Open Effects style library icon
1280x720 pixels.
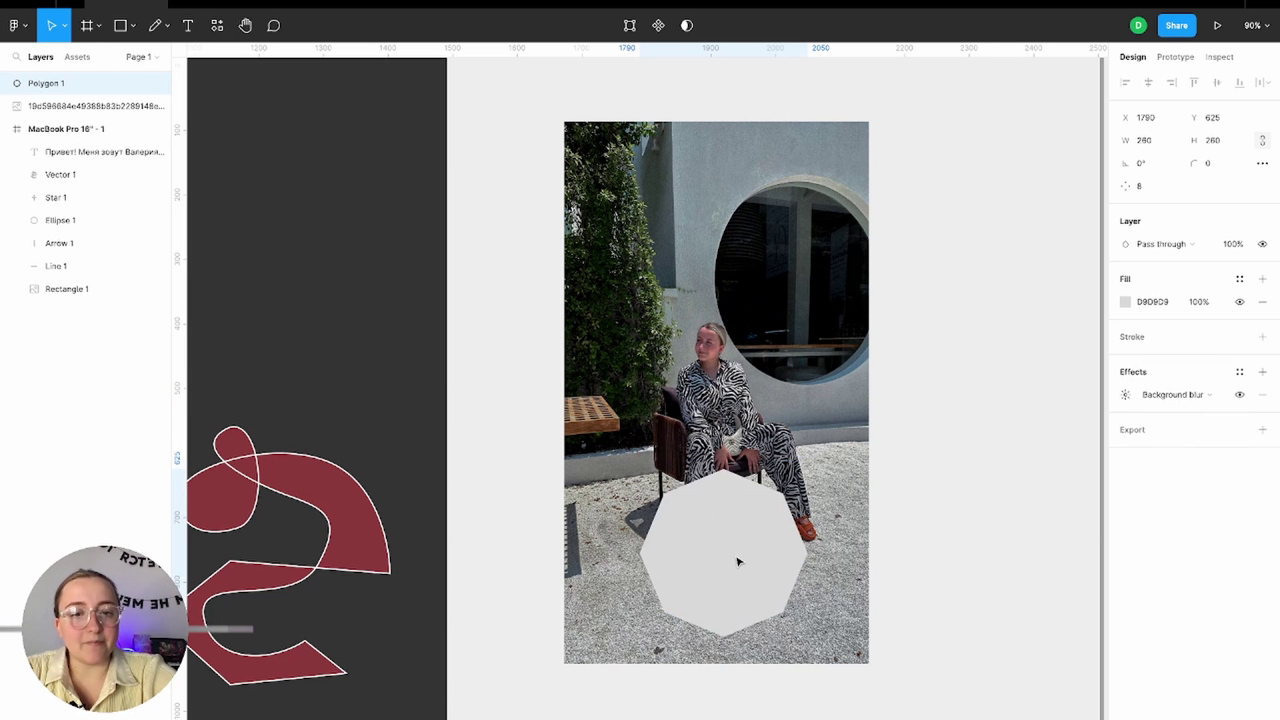click(x=1239, y=372)
